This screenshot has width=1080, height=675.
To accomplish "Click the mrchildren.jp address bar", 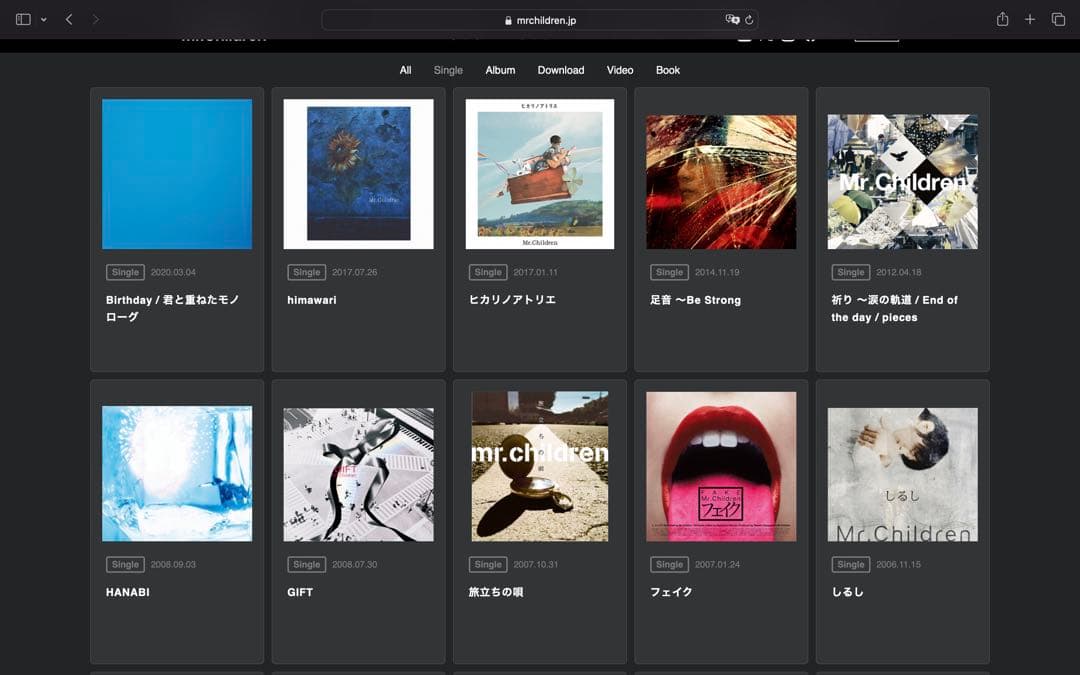I will pos(540,20).
